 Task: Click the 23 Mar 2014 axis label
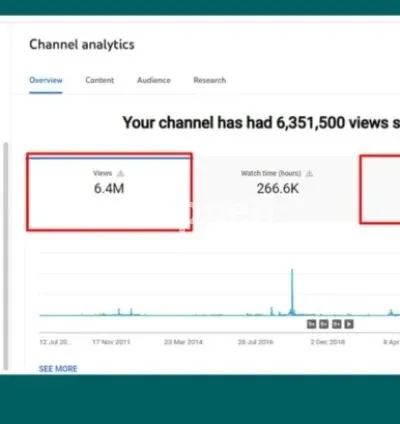pos(183,342)
